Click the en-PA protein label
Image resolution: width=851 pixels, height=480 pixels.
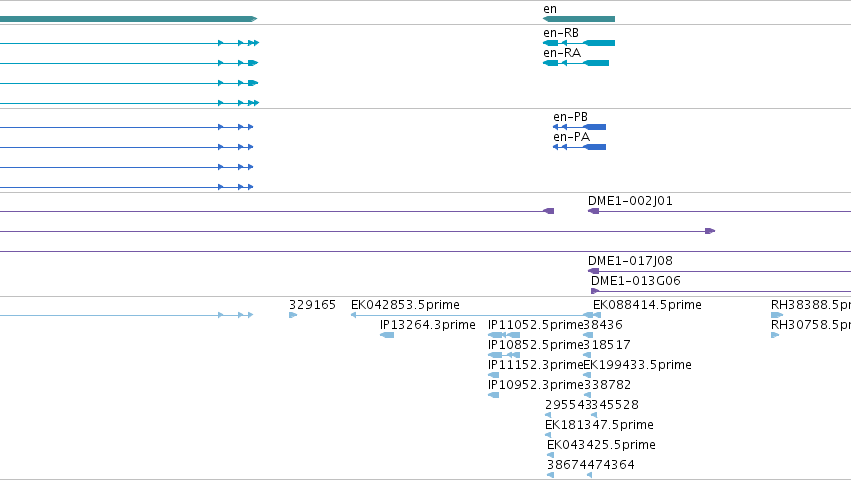571,137
